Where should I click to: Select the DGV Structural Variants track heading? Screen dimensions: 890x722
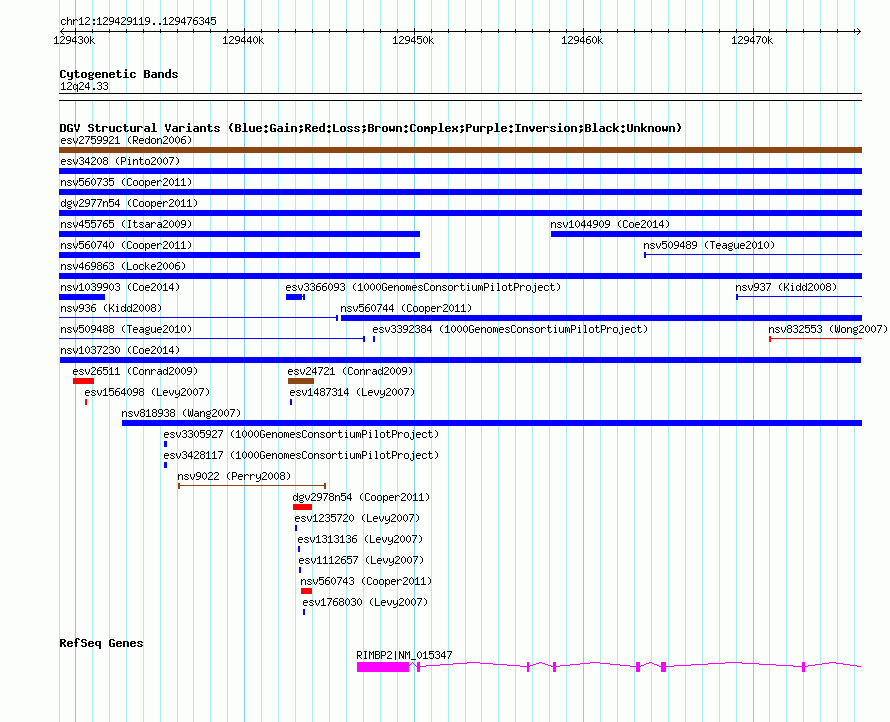click(370, 128)
